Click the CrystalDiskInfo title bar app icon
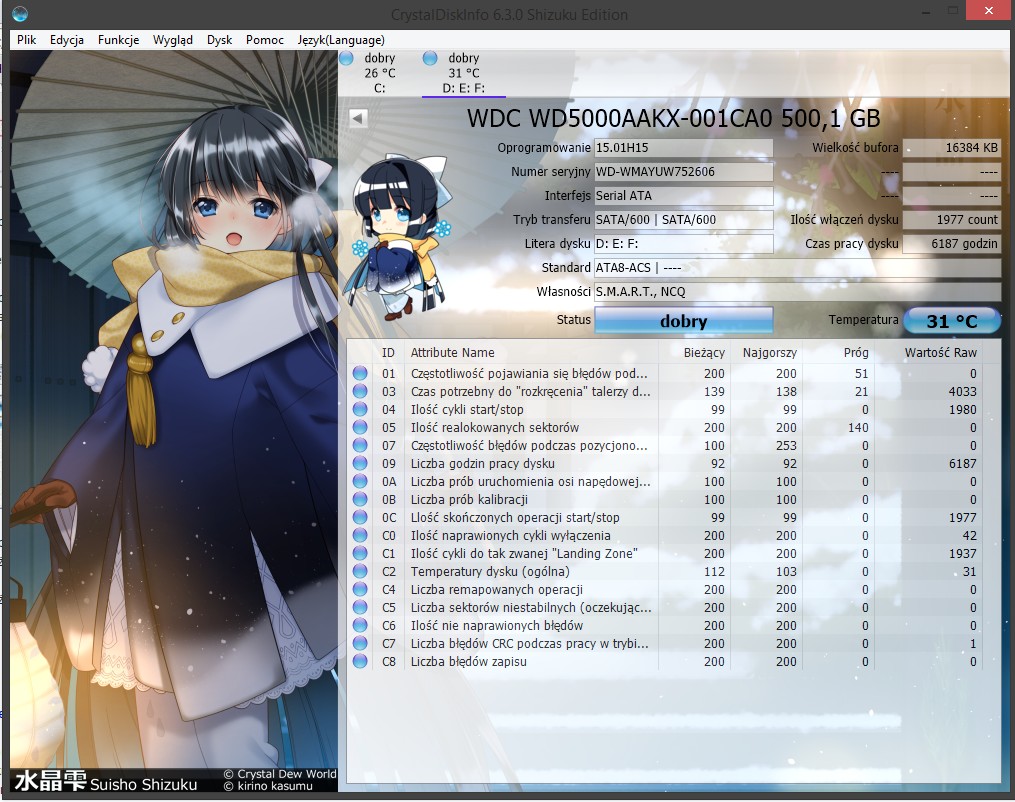The width and height of the screenshot is (1015, 802). 20,14
